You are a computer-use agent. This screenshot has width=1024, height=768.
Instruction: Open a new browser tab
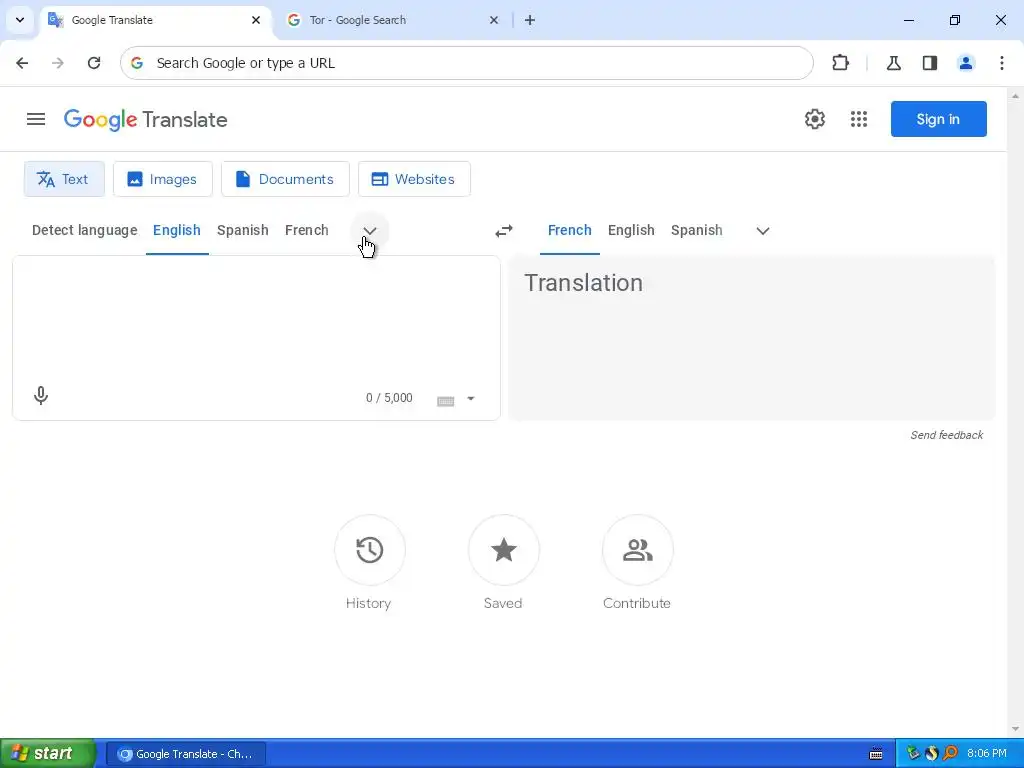point(530,20)
